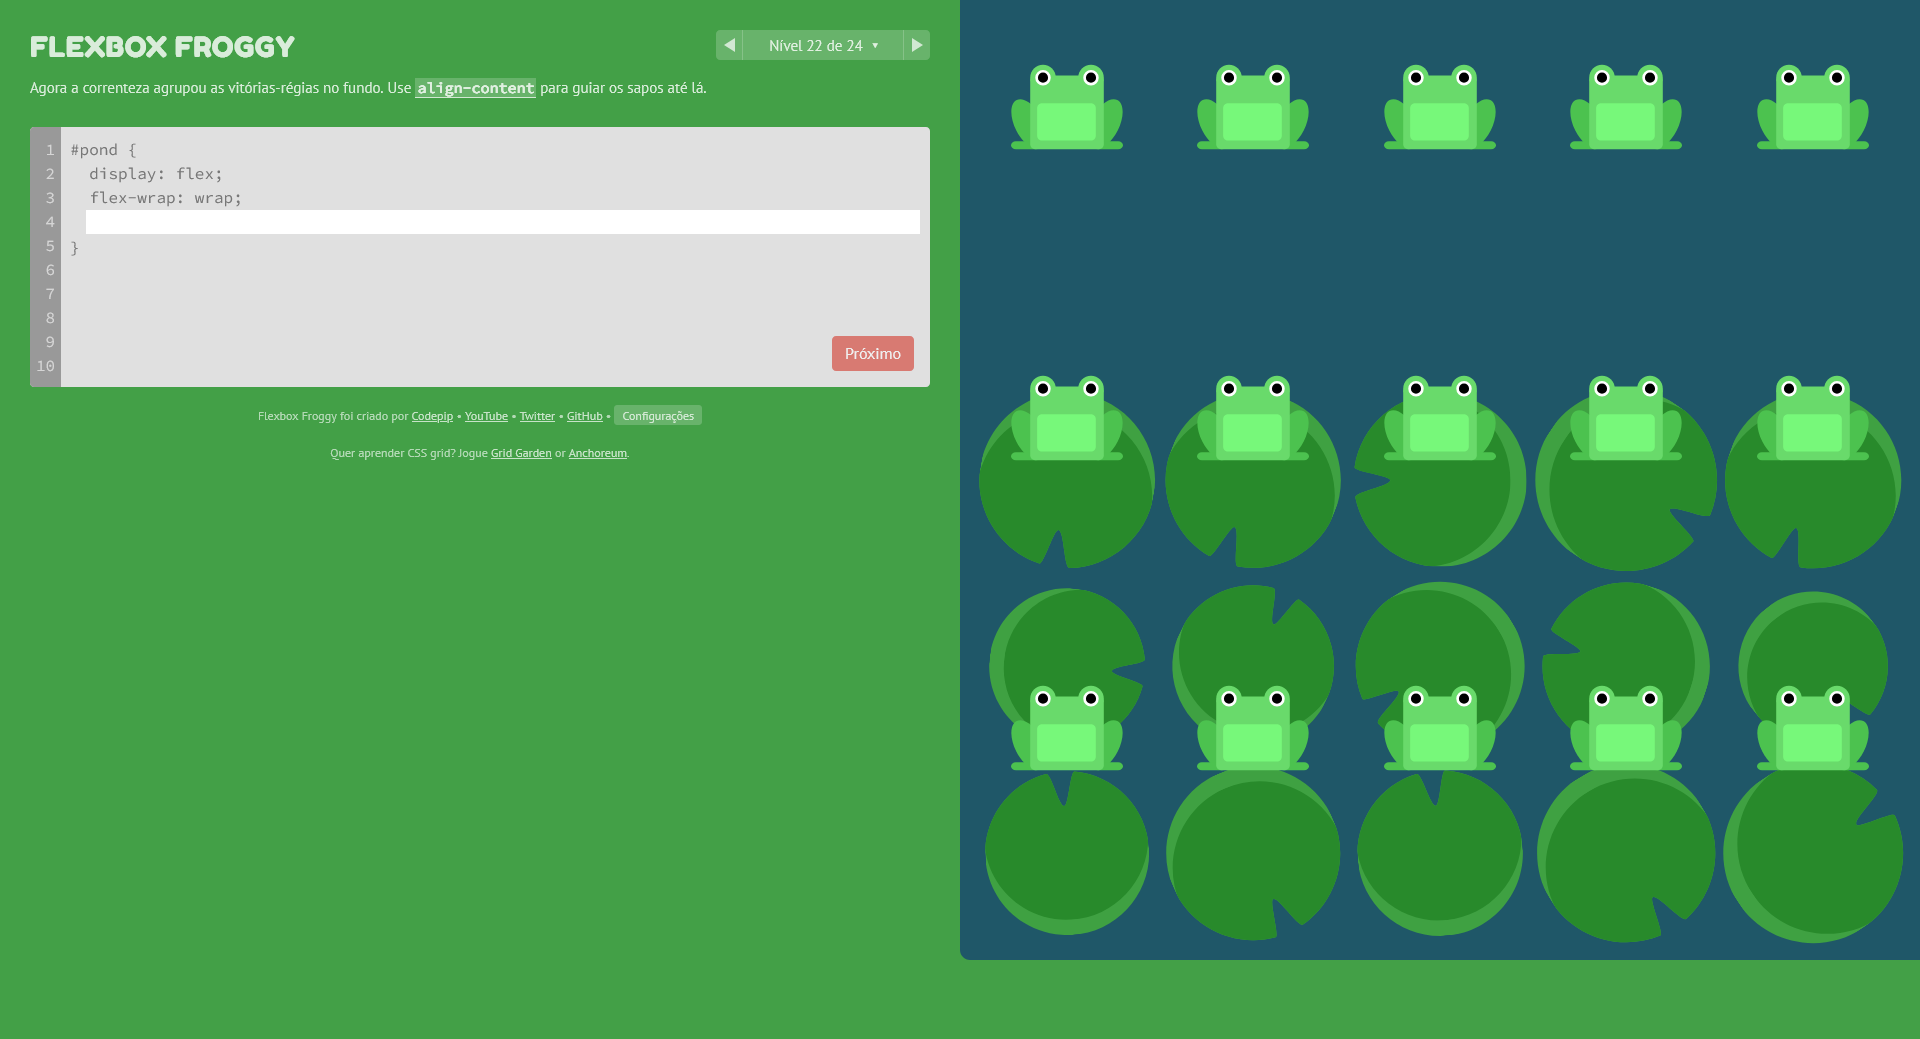Click the fifth frog in the middle row

[1813, 418]
